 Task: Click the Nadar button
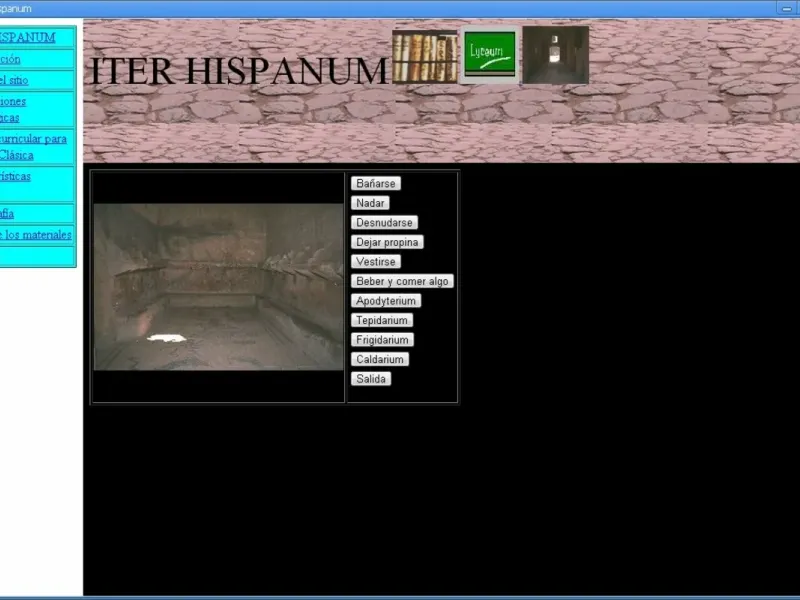click(x=370, y=203)
